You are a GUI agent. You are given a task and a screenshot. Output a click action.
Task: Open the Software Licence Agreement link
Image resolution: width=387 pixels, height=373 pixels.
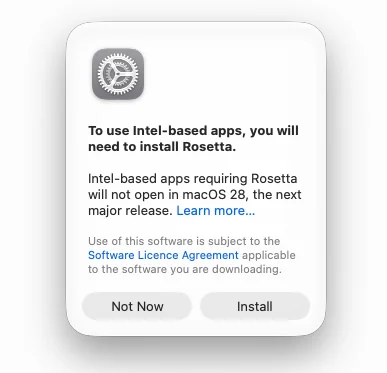(163, 255)
